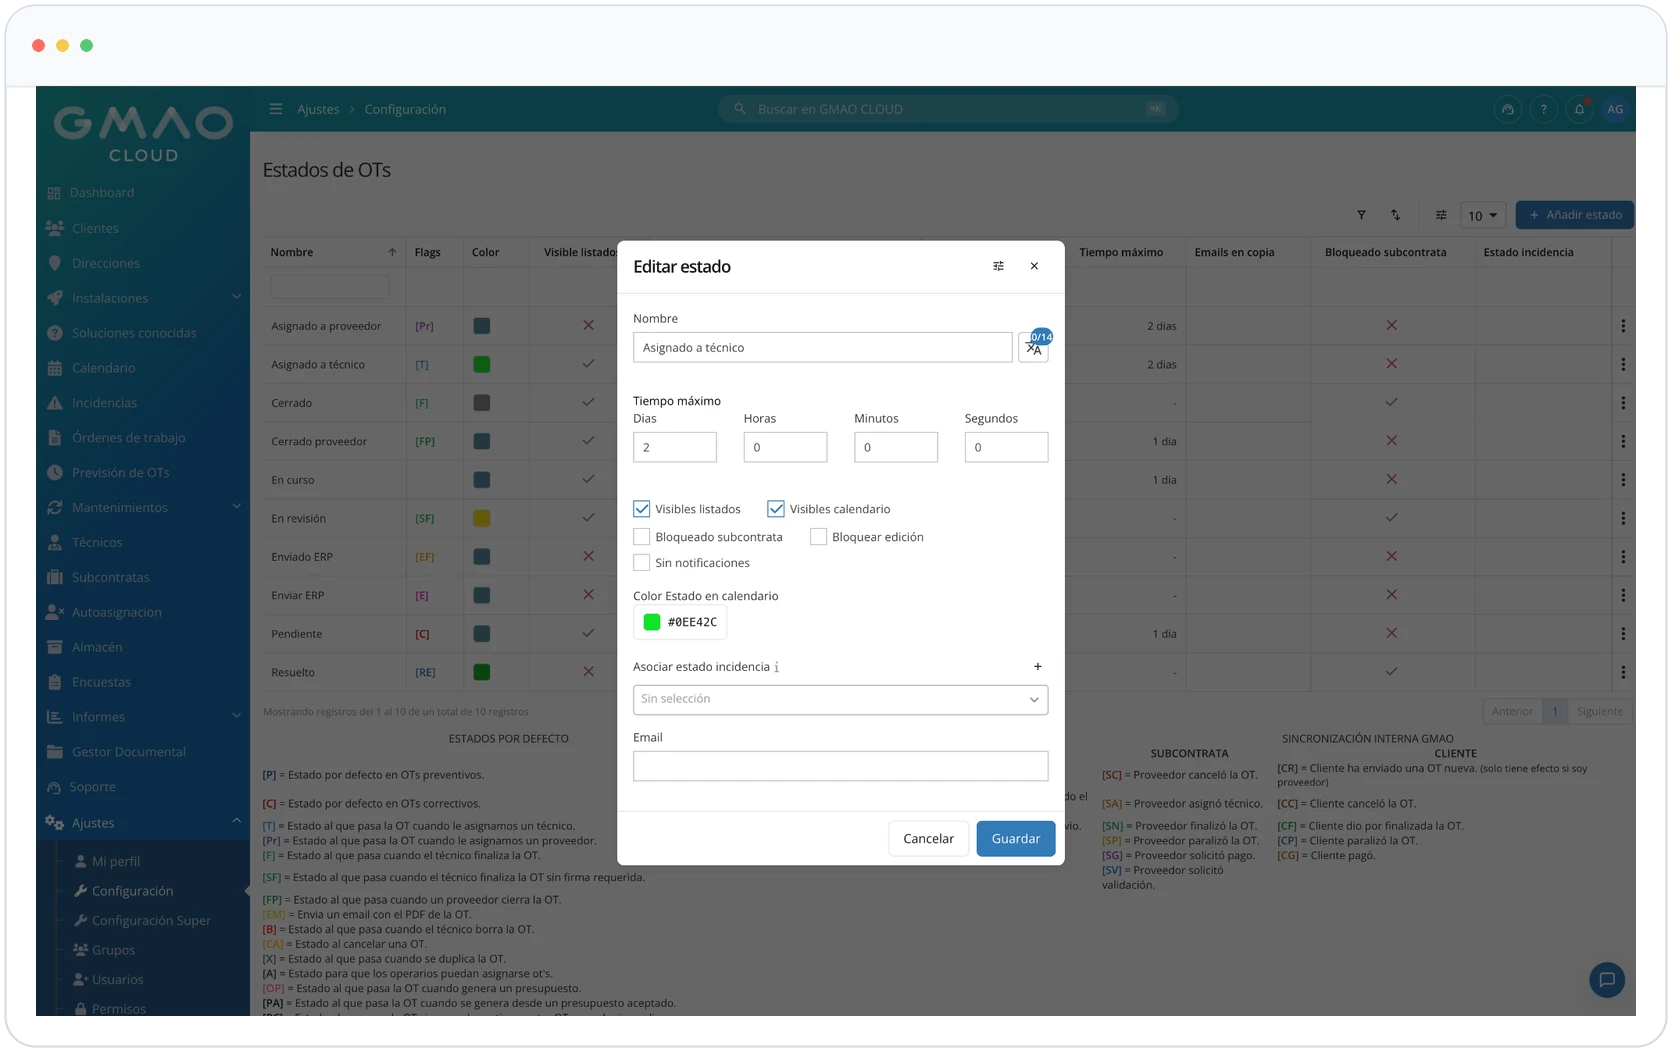Open the Sin selección dropdown
Image resolution: width=1672 pixels, height=1052 pixels.
pos(840,699)
